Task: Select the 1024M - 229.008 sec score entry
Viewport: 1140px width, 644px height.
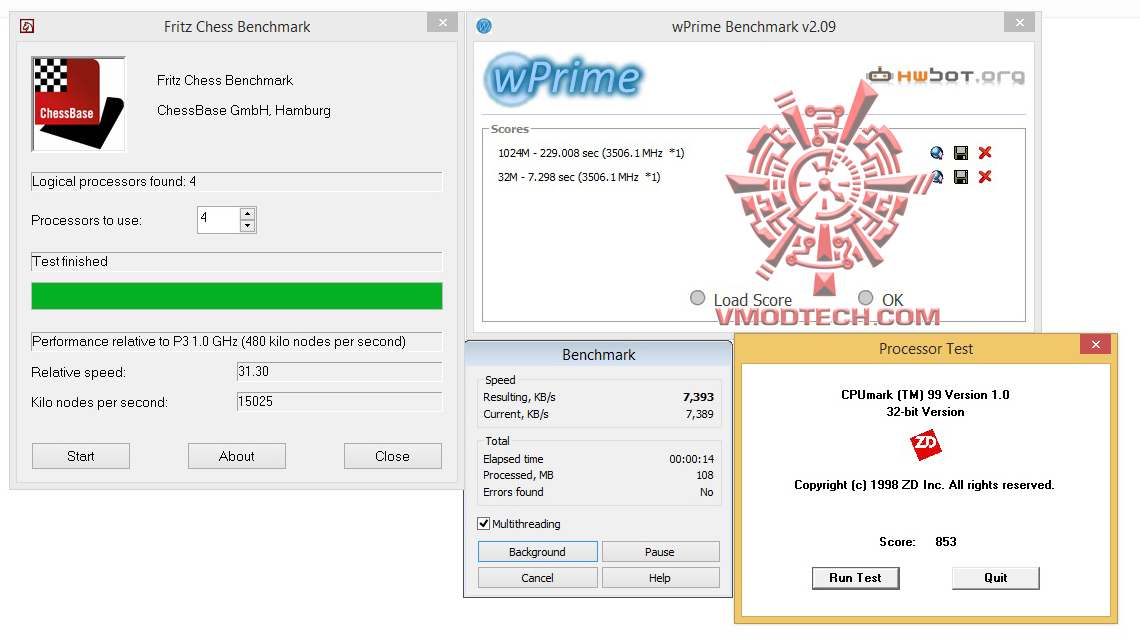Action: (591, 153)
